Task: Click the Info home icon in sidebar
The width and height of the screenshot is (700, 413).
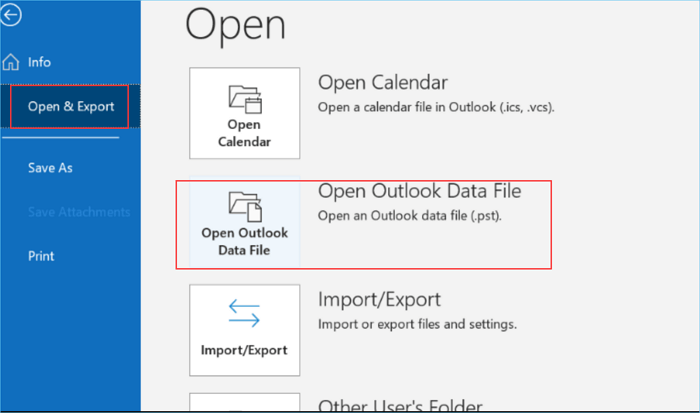Action: coord(11,62)
